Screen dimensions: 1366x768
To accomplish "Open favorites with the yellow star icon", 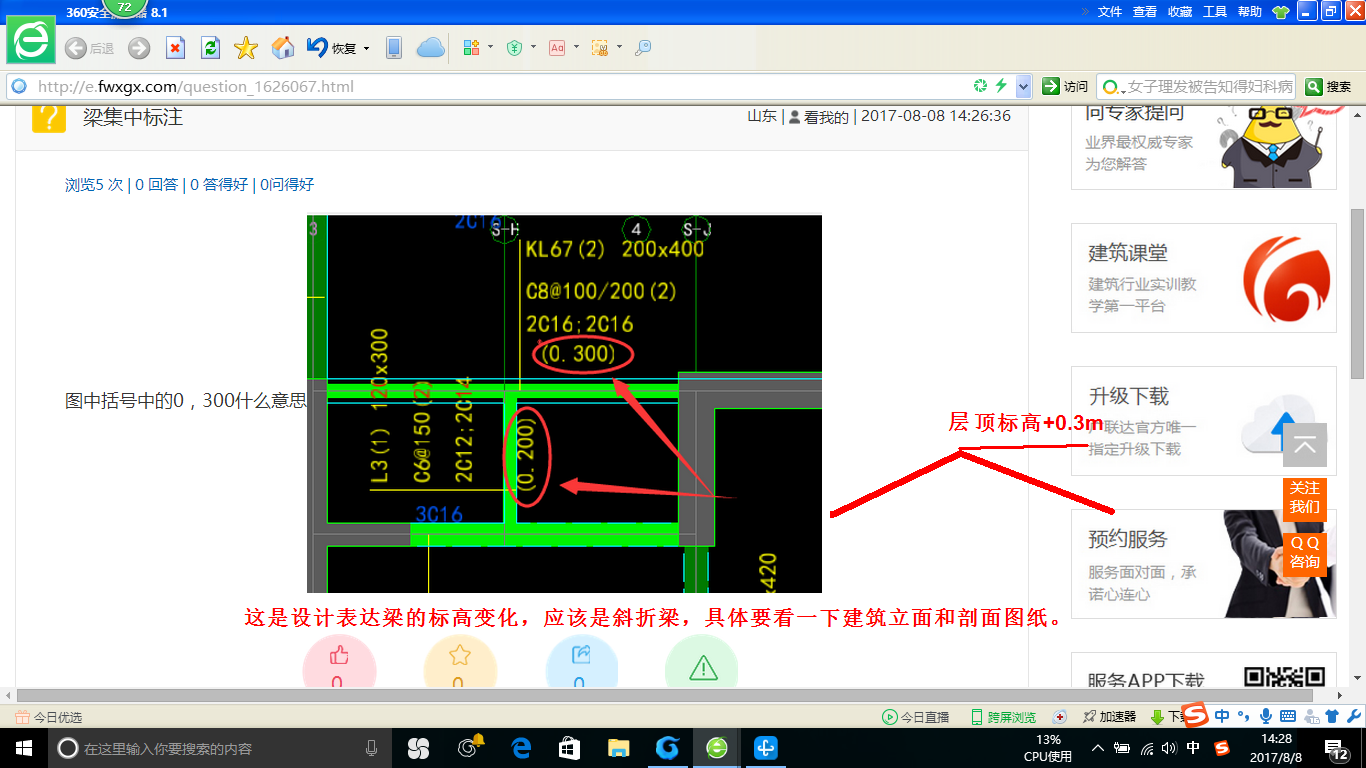I will pos(246,48).
